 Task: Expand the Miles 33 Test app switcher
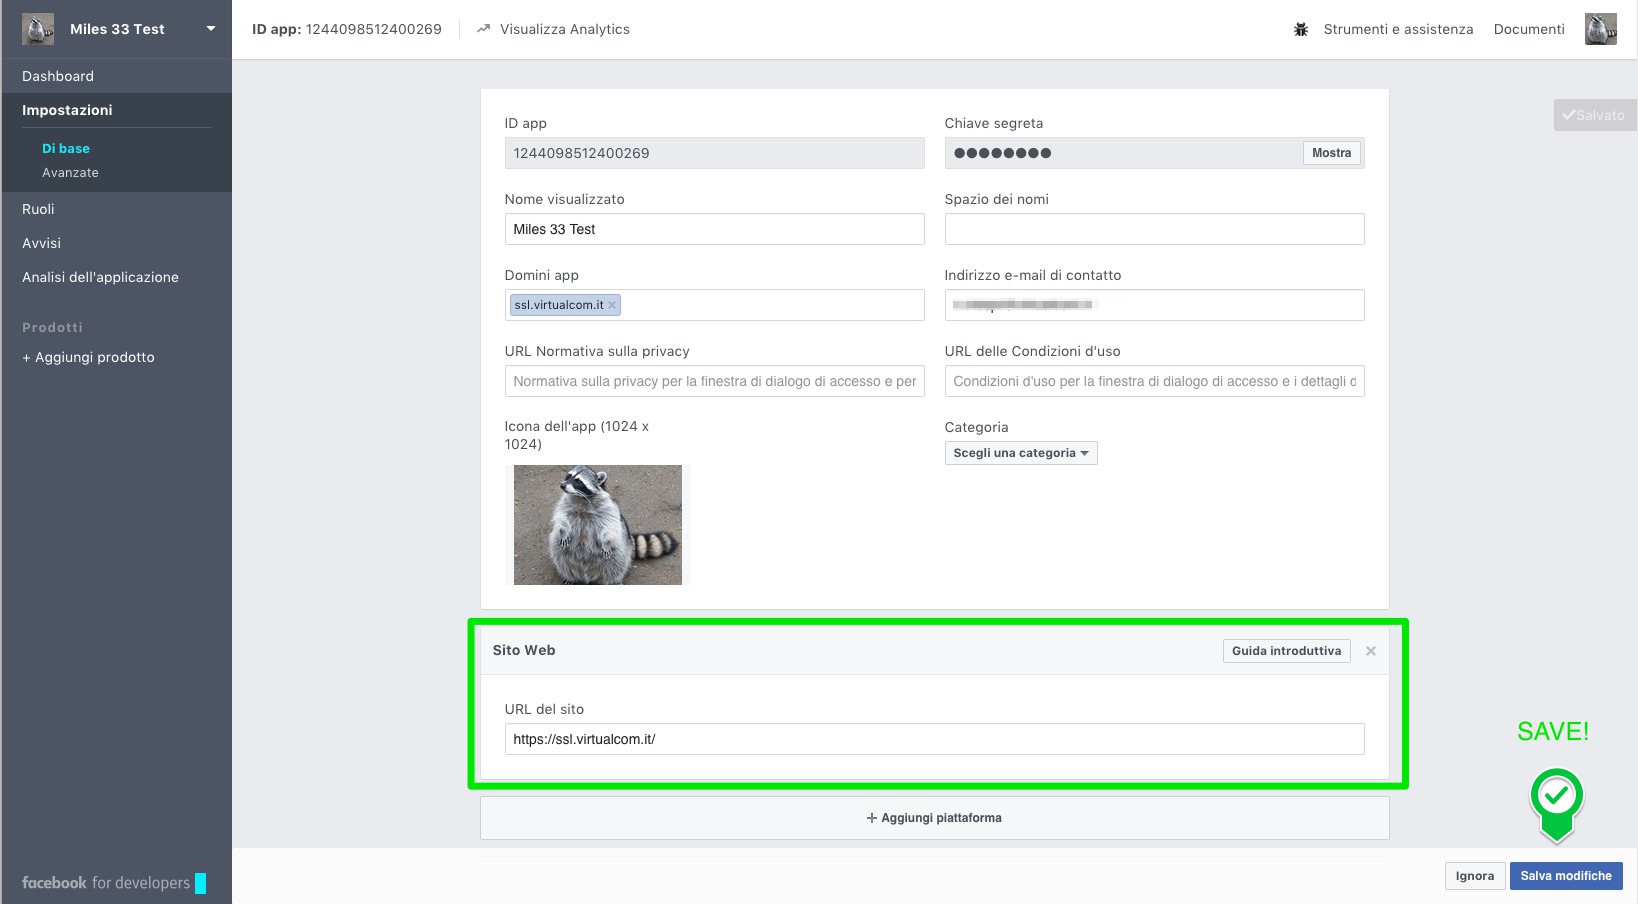point(211,29)
